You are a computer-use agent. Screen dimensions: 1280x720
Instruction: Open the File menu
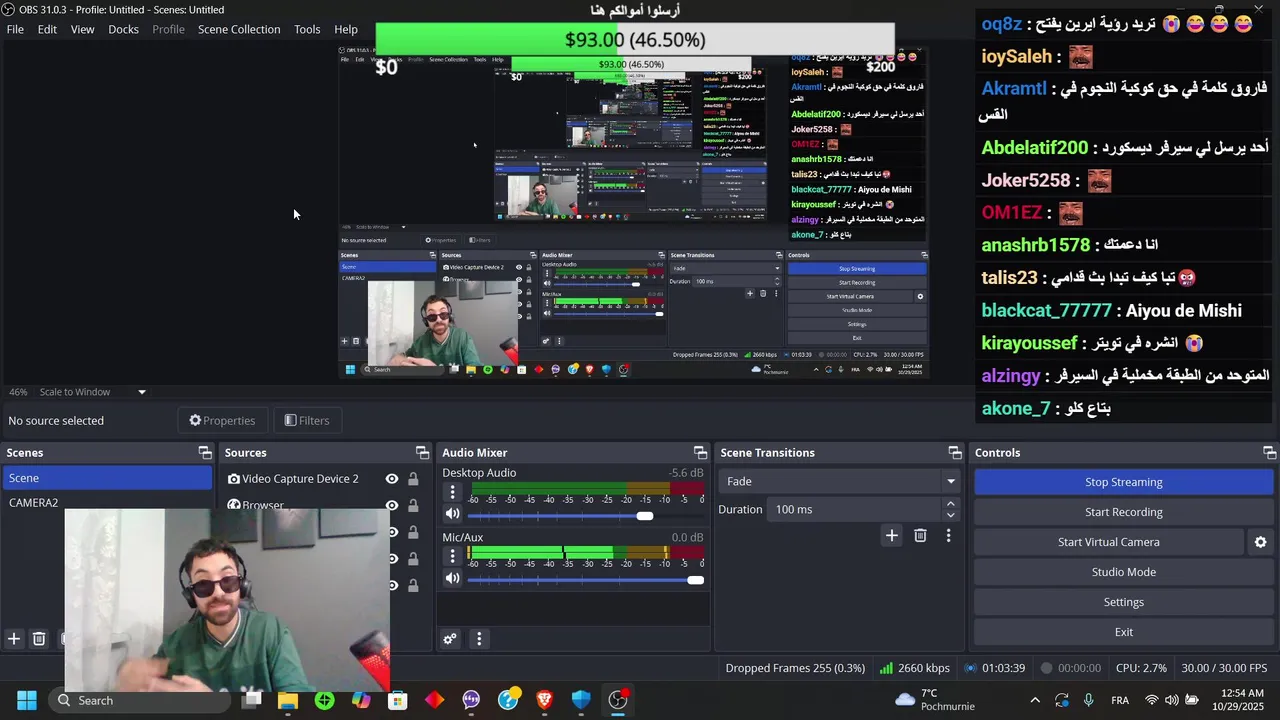15,29
